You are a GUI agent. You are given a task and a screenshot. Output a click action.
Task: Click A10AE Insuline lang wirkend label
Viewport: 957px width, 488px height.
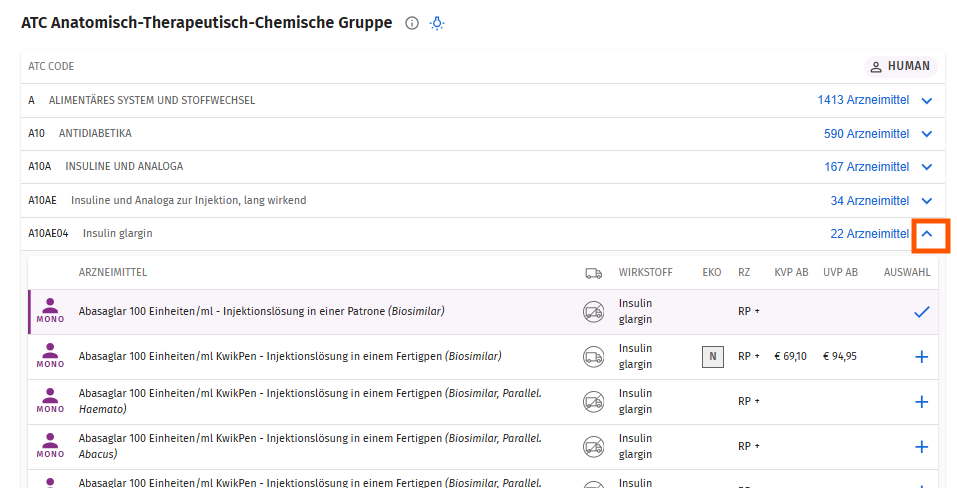pos(167,201)
